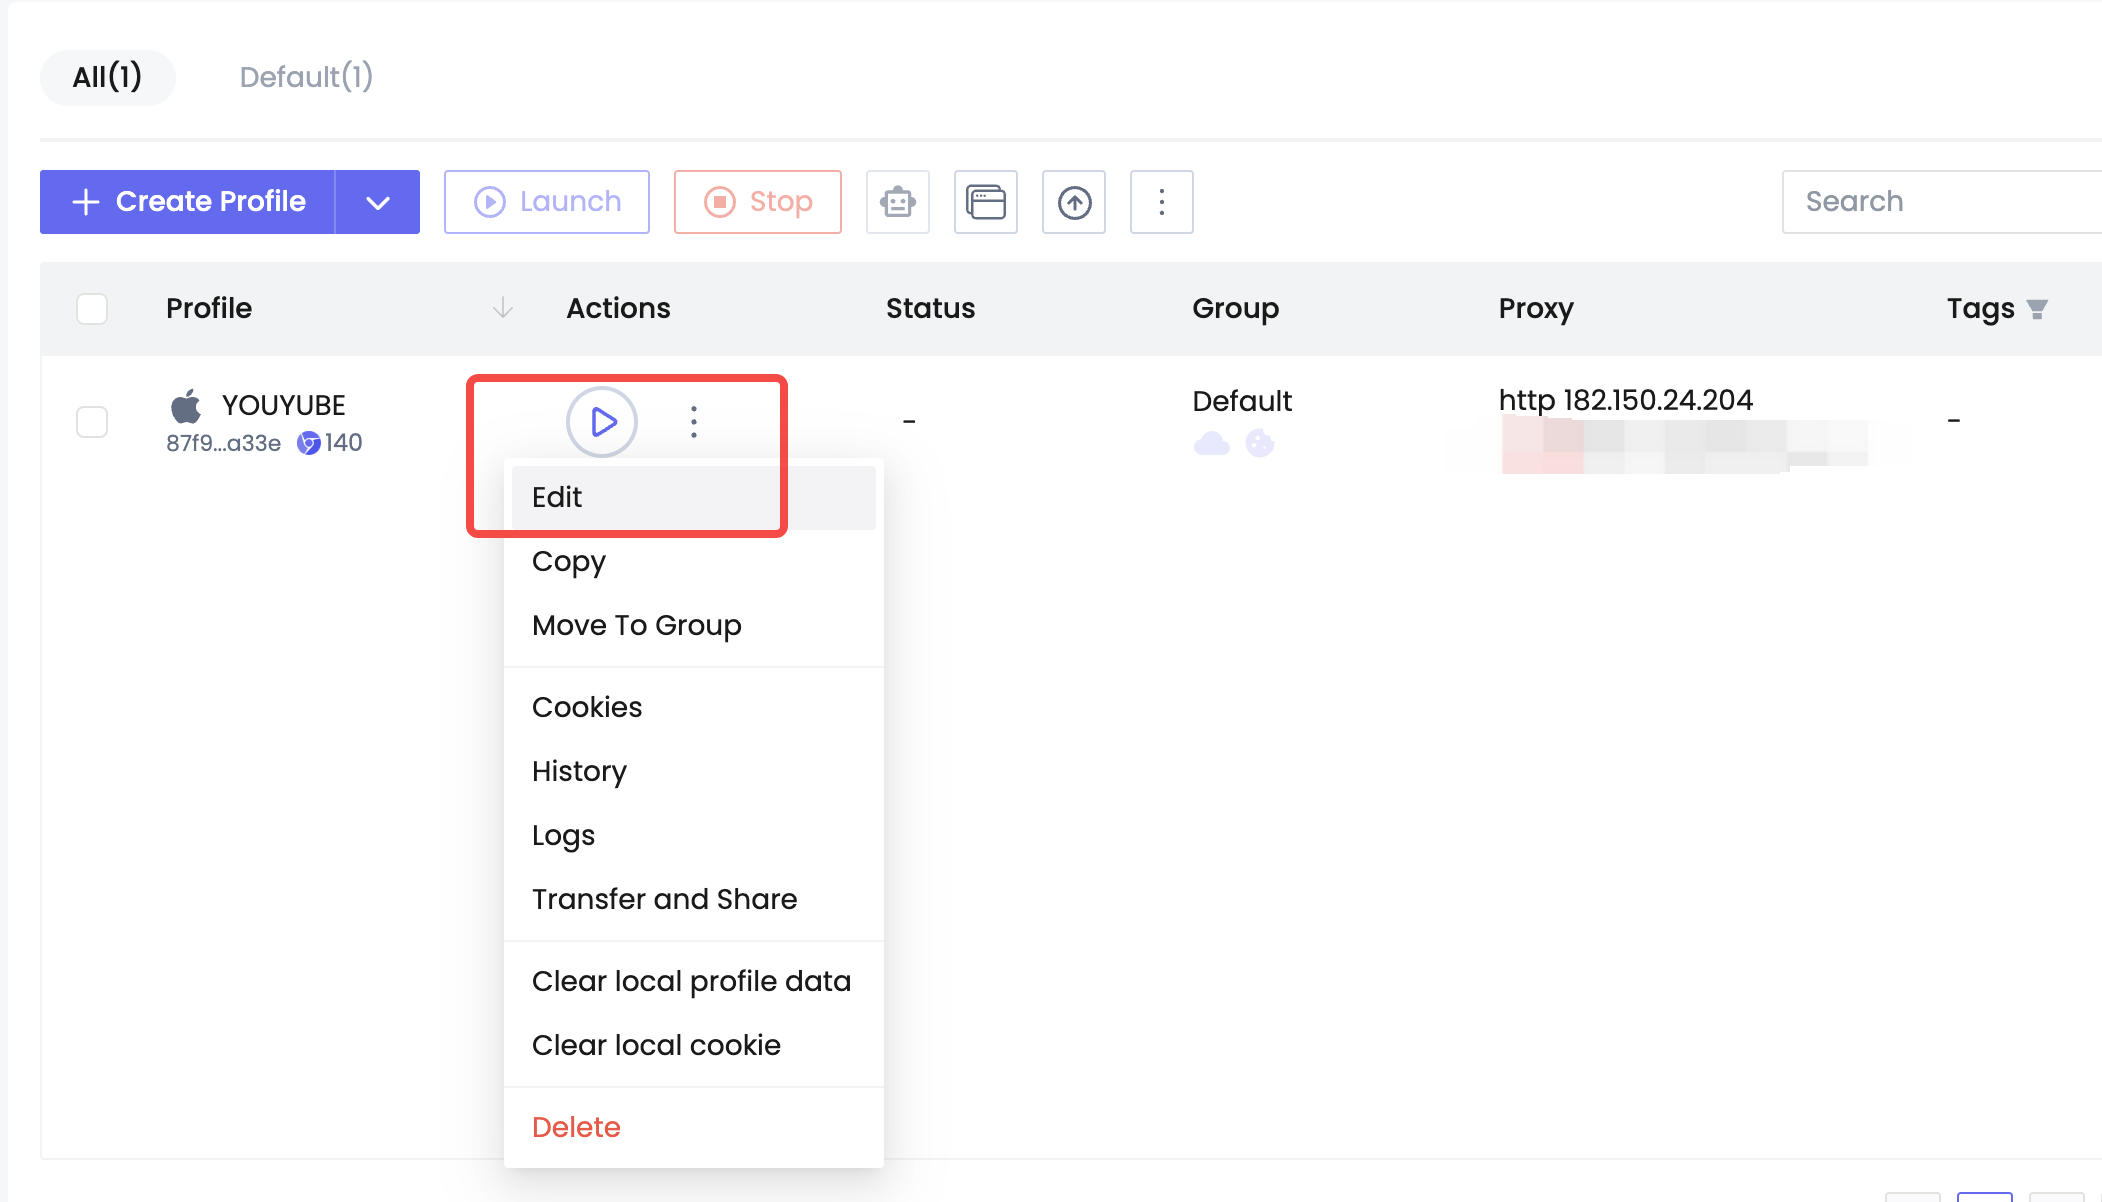Image resolution: width=2102 pixels, height=1202 pixels.
Task: Open the vertical dots menu on YOUYUBE row
Action: point(693,422)
